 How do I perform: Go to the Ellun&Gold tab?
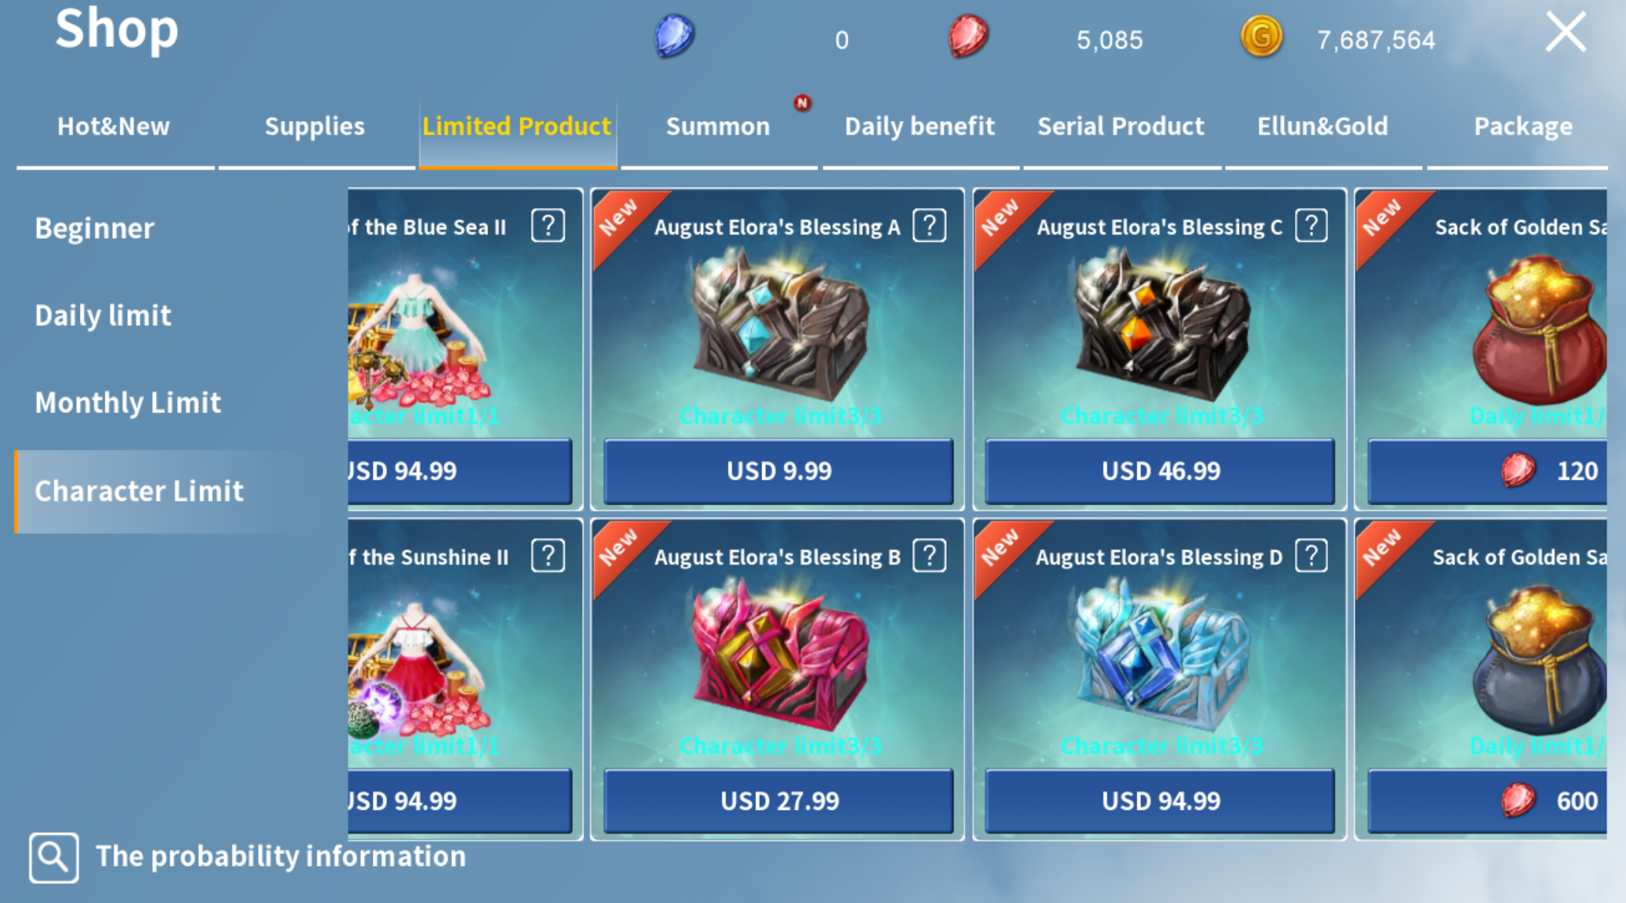pyautogui.click(x=1322, y=127)
